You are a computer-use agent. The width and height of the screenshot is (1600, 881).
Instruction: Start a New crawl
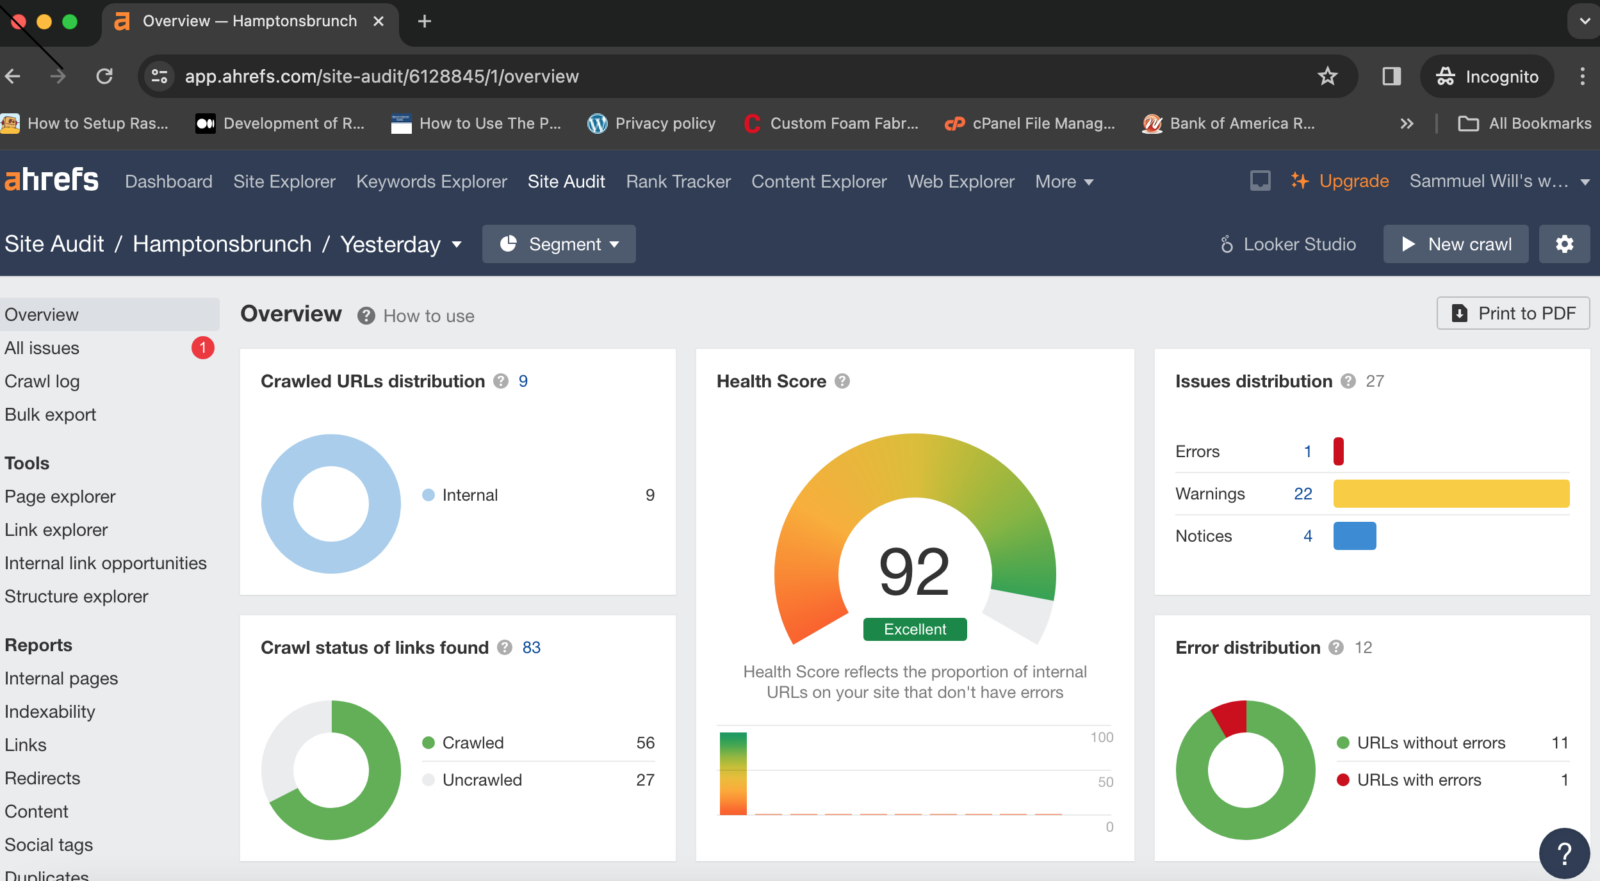(x=1456, y=244)
